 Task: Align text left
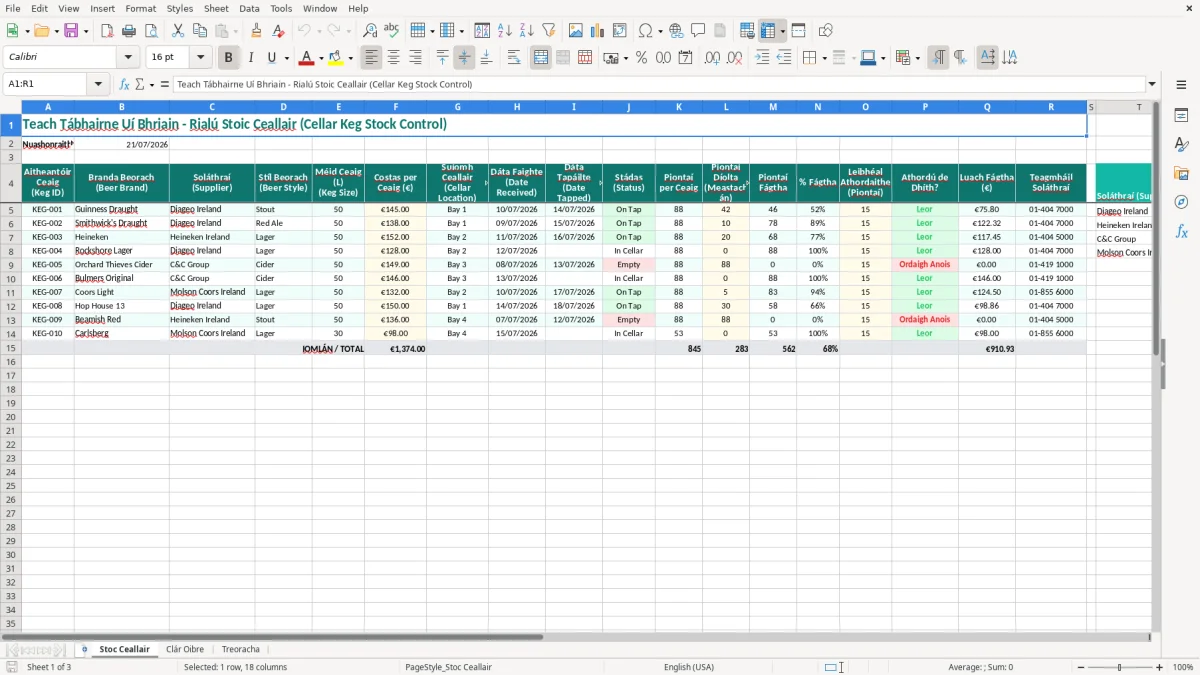pos(371,58)
